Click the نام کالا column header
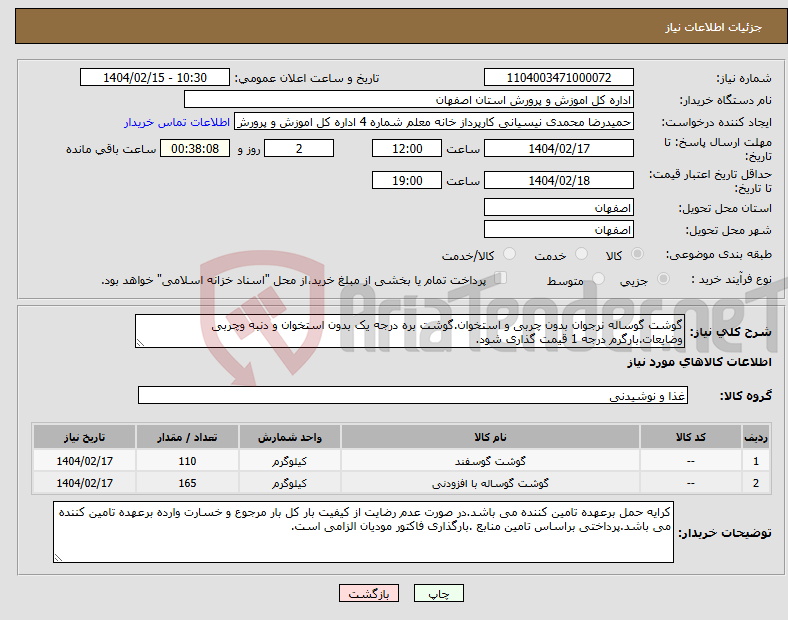Image resolution: width=788 pixels, height=620 pixels. (x=490, y=437)
